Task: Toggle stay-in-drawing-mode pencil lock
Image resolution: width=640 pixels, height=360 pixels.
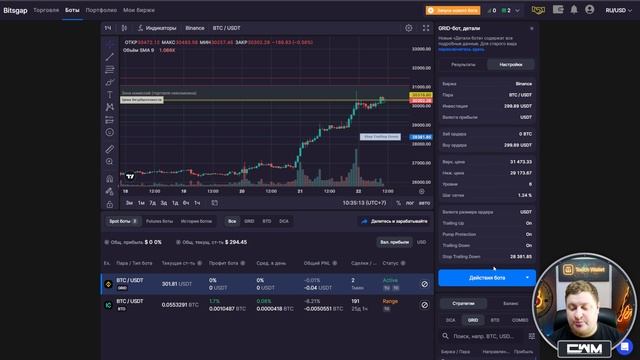Action: coord(109,191)
